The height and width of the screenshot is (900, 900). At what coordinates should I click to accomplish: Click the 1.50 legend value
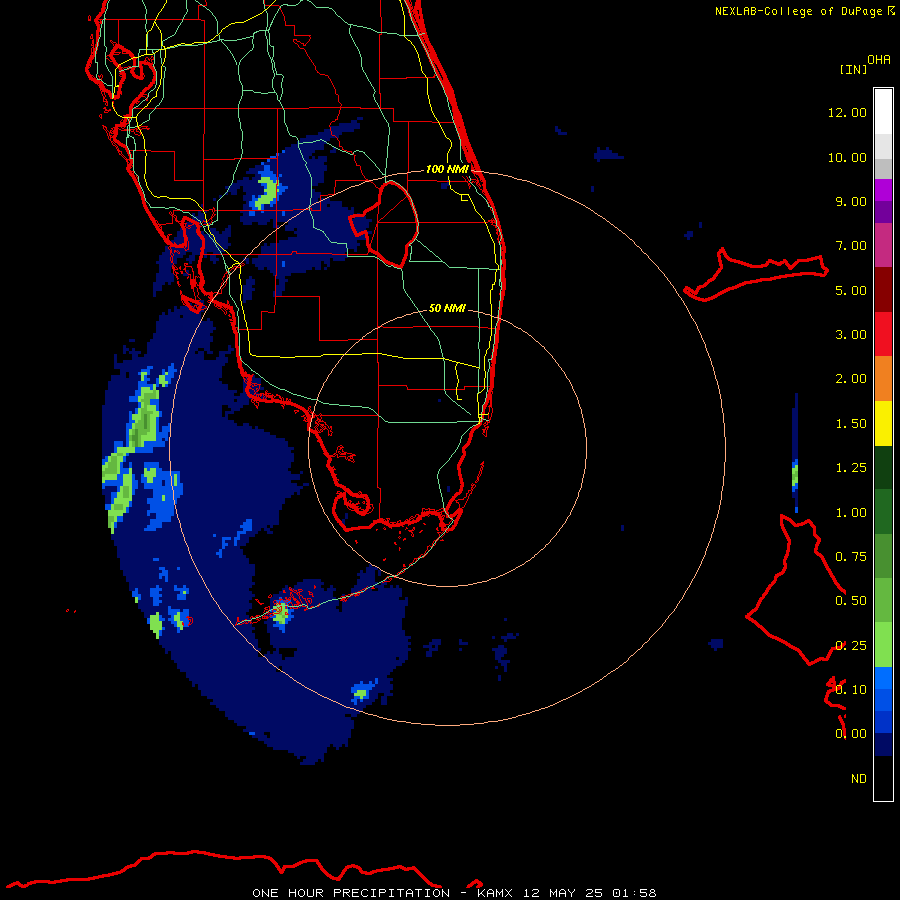tap(851, 424)
